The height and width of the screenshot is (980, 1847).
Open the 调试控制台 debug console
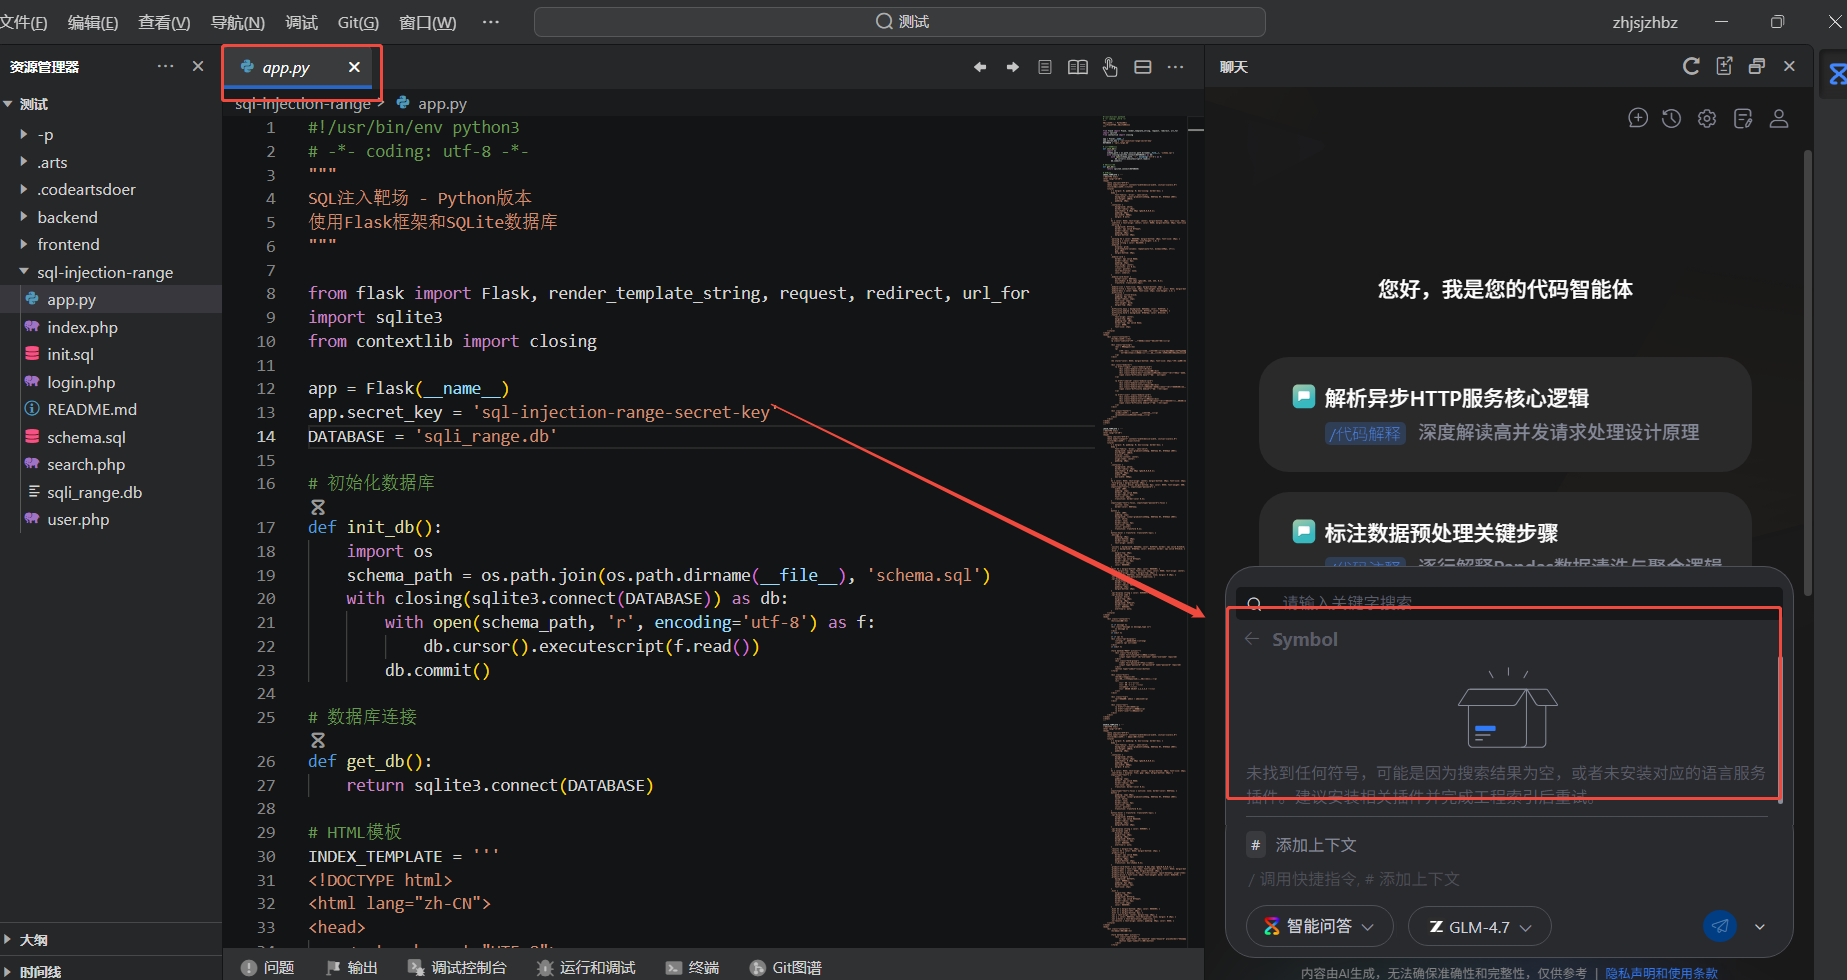click(457, 967)
